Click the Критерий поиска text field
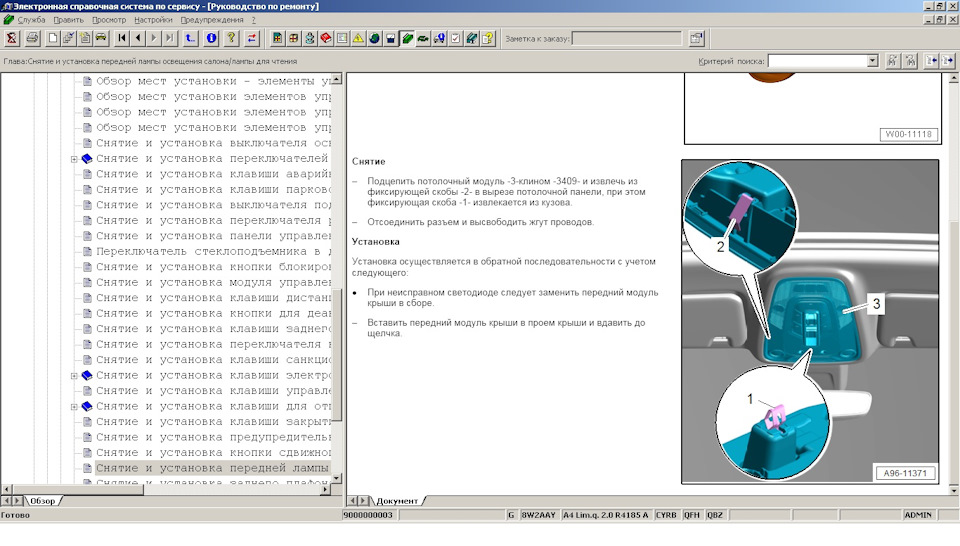The image size is (960, 546). 817,61
